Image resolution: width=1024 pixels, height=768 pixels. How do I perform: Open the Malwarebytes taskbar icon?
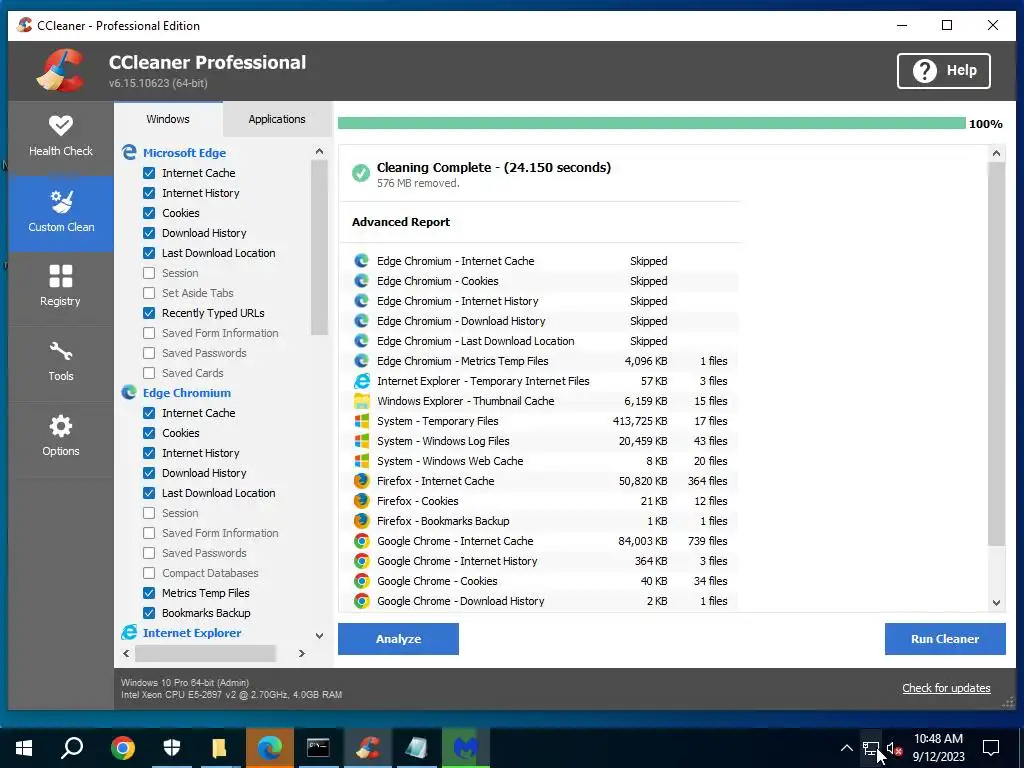coord(466,748)
